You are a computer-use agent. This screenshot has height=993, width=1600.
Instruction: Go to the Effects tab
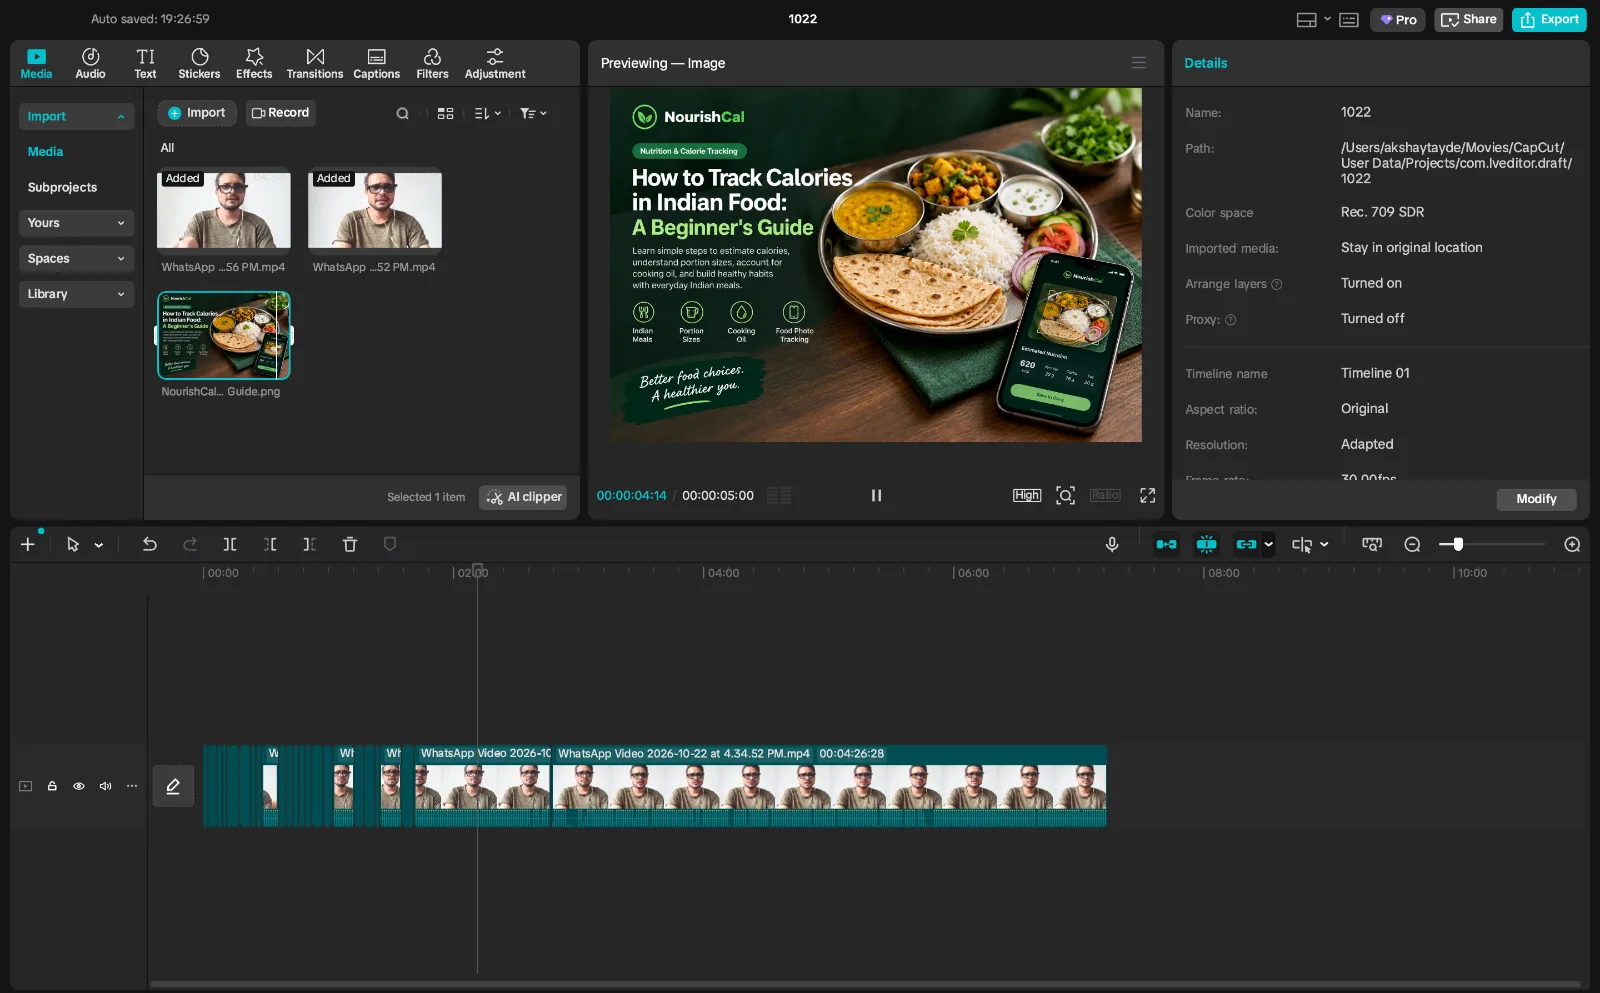tap(254, 64)
